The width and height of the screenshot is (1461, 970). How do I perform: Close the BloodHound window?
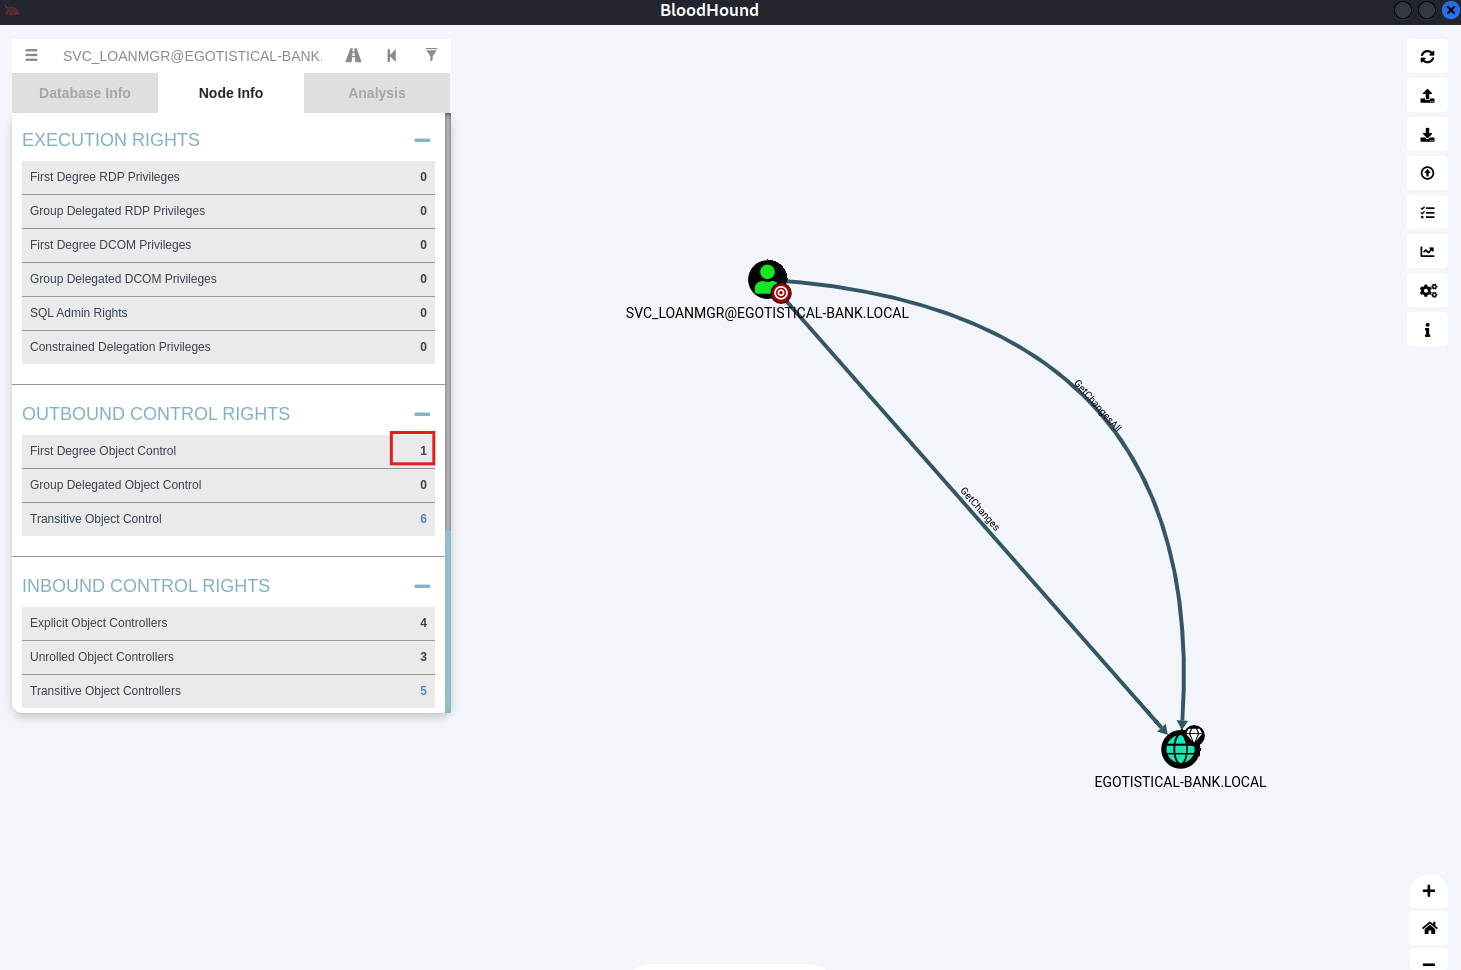click(1451, 10)
